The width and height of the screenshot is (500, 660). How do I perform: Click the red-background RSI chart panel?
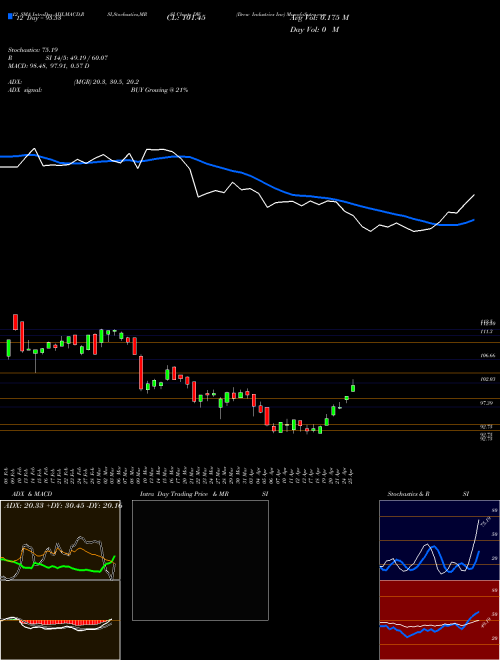coord(439,620)
